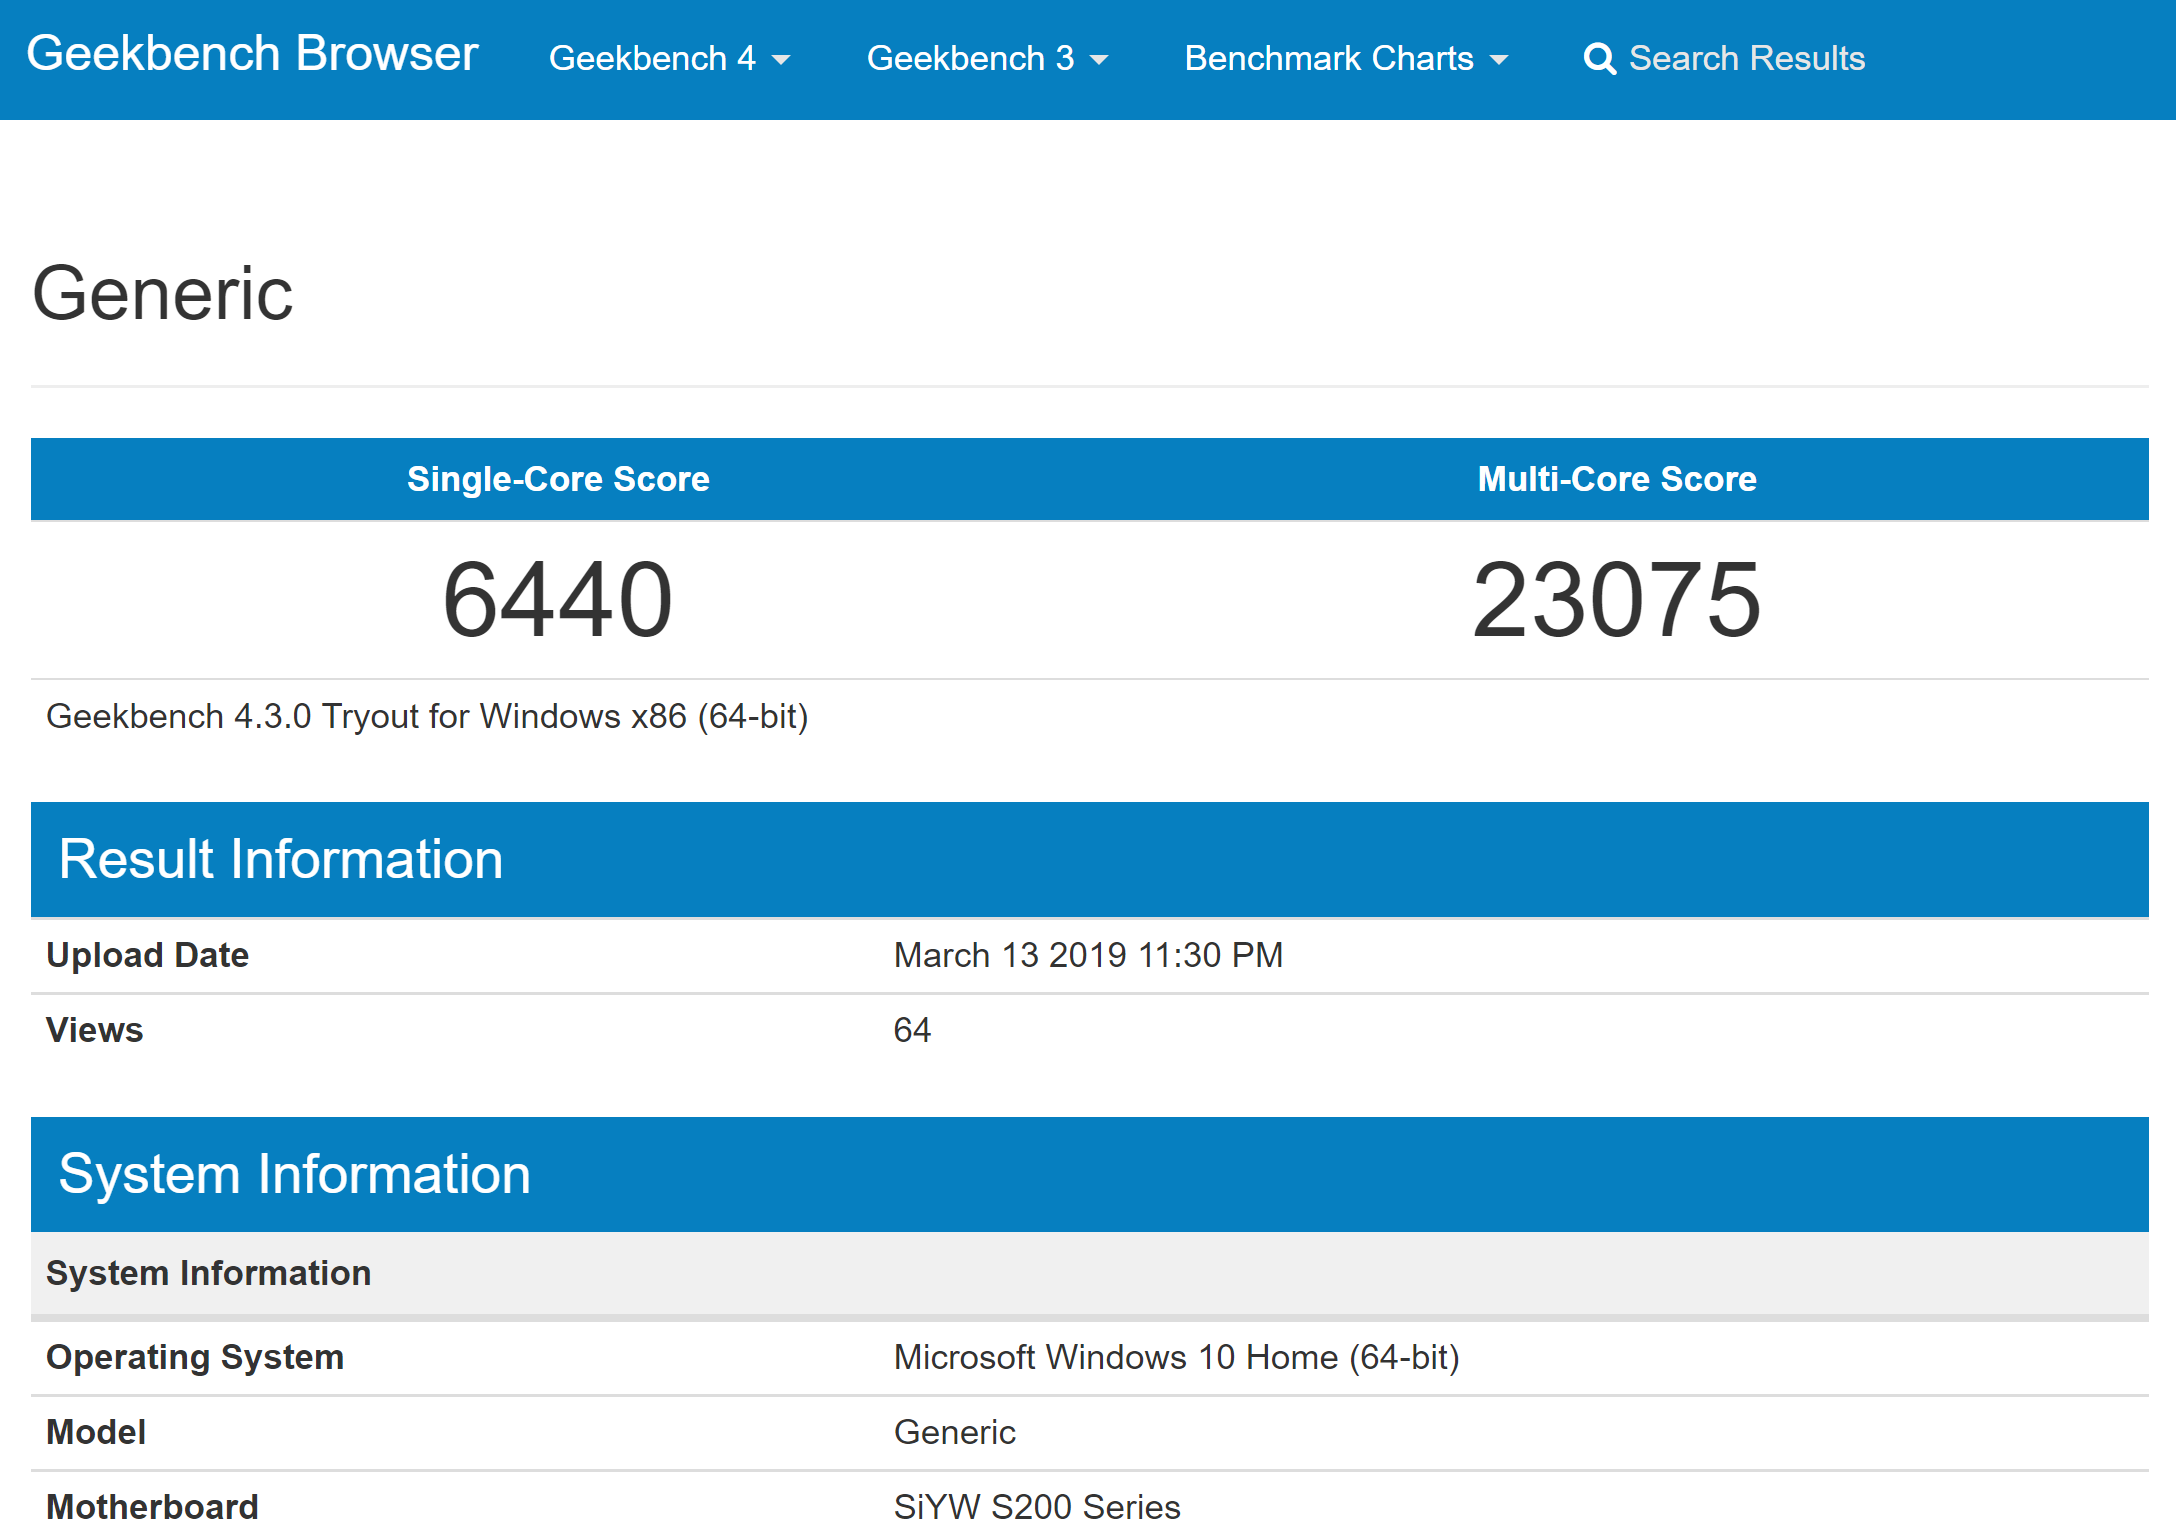The image size is (2176, 1529).
Task: Click the Multi-Core Score header
Action: coord(1617,479)
